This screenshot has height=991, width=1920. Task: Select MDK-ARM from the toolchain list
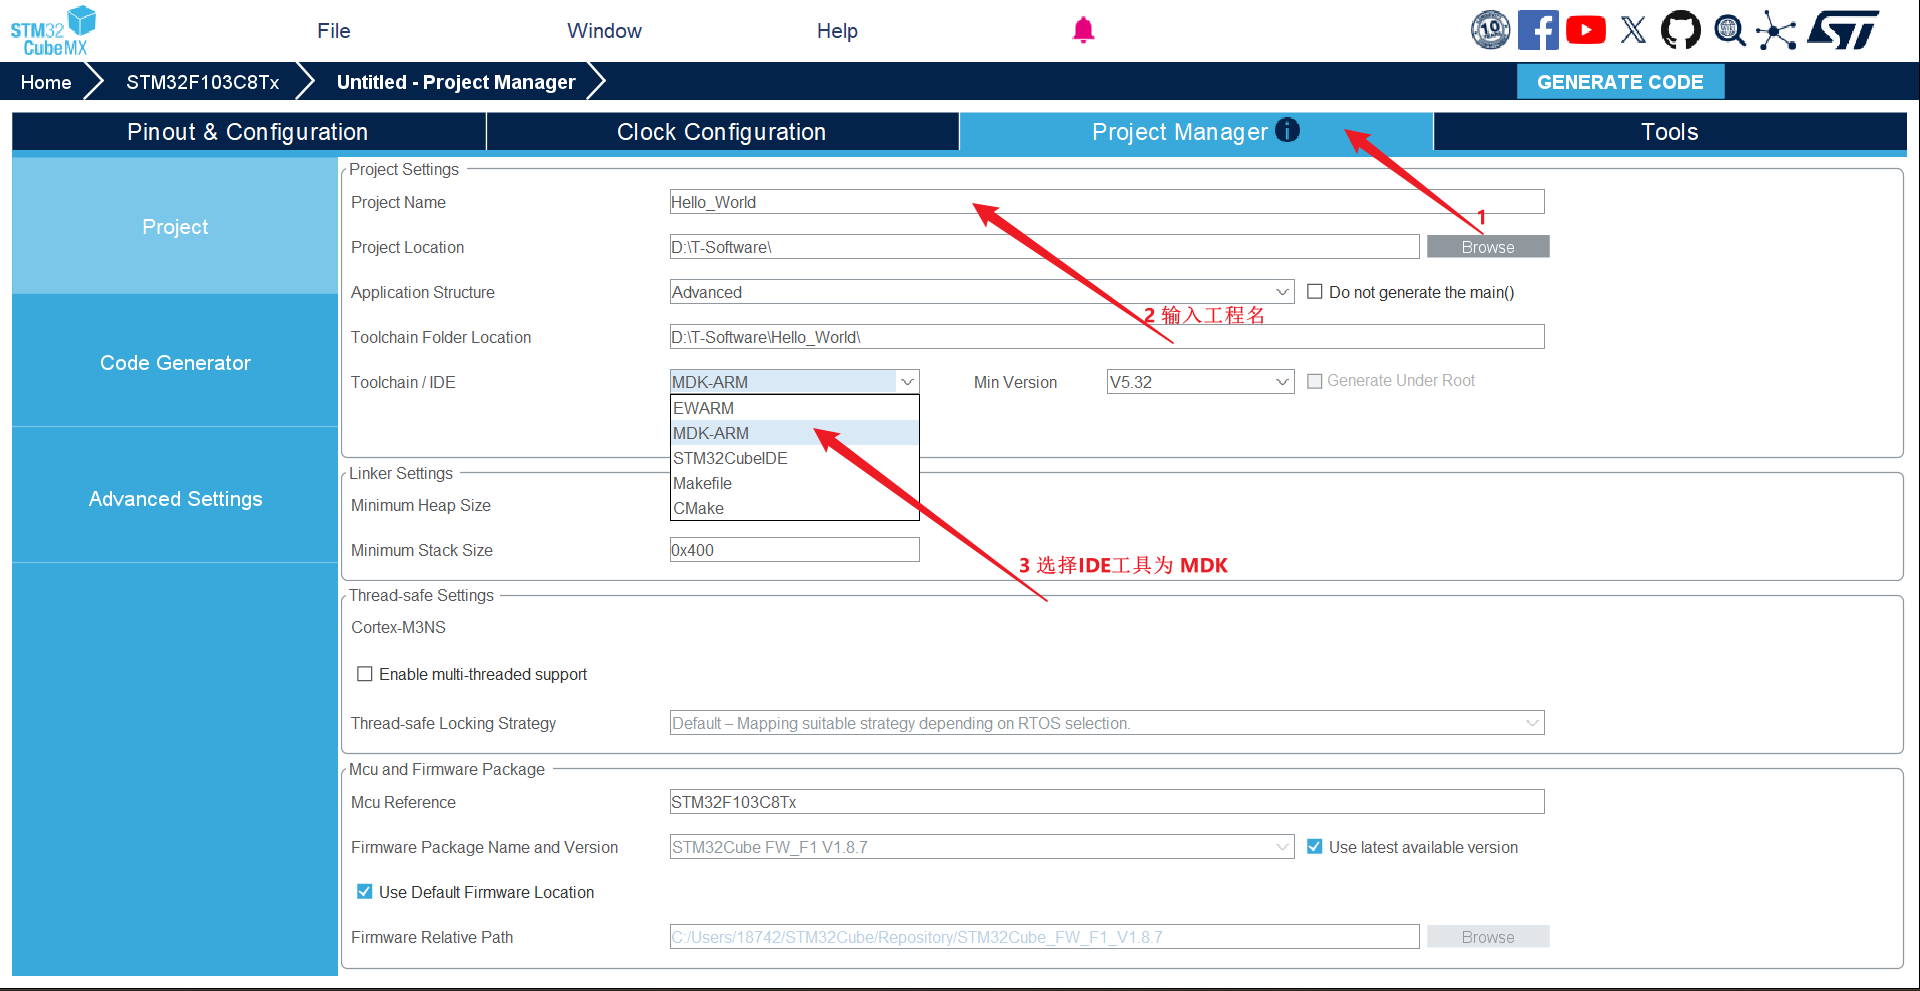pyautogui.click(x=794, y=433)
